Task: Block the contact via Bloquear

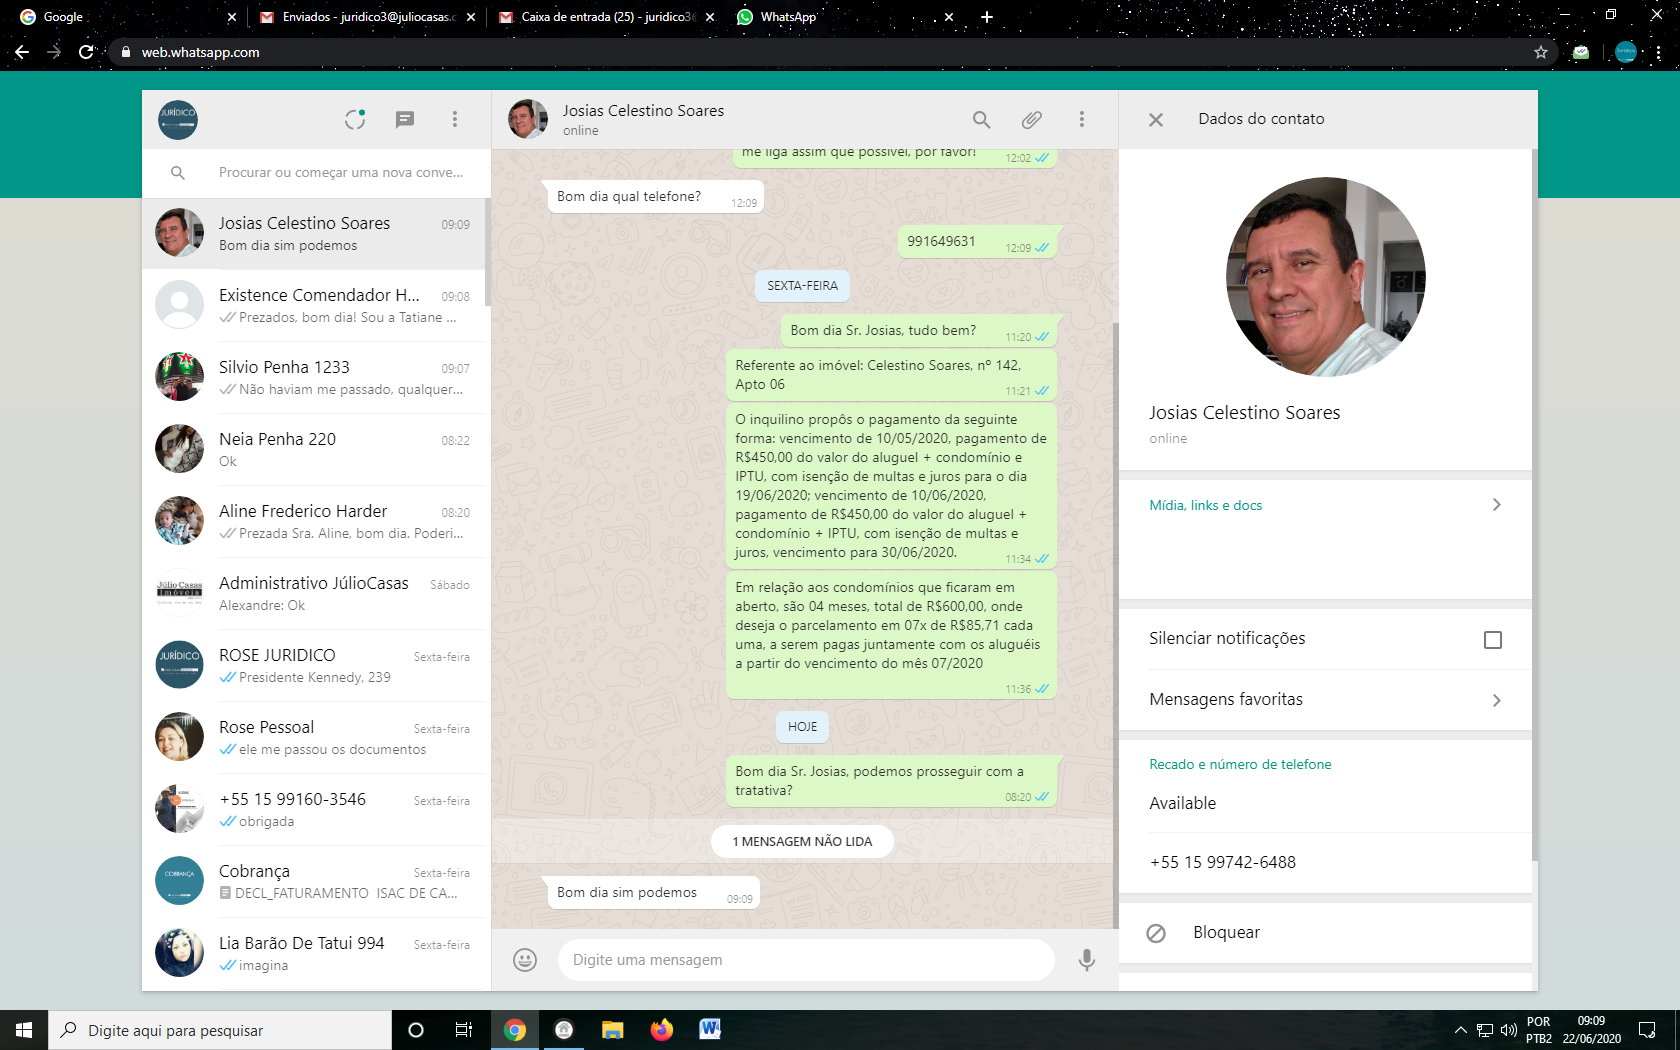Action: [x=1226, y=932]
